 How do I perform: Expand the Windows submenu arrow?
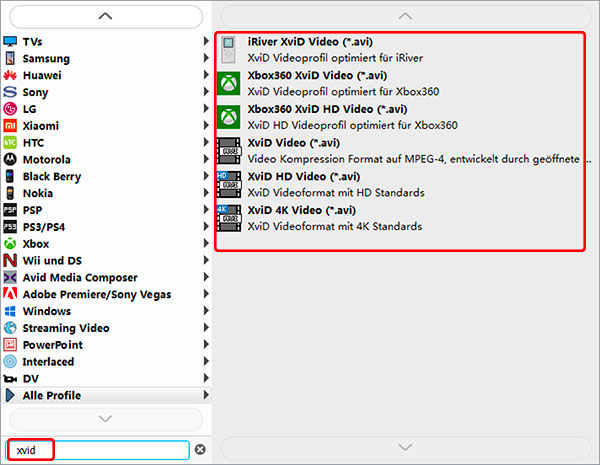point(206,310)
